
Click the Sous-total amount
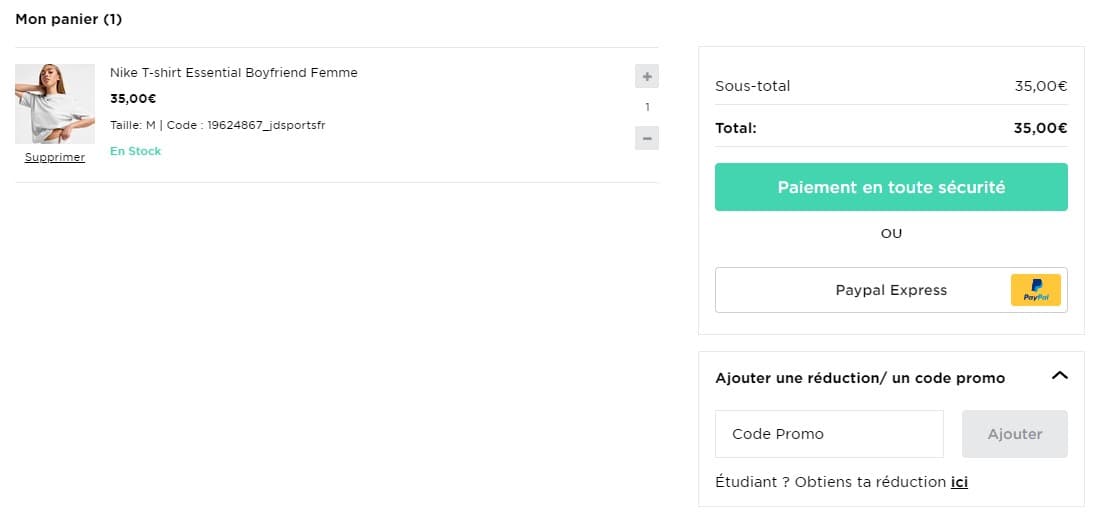point(1040,86)
